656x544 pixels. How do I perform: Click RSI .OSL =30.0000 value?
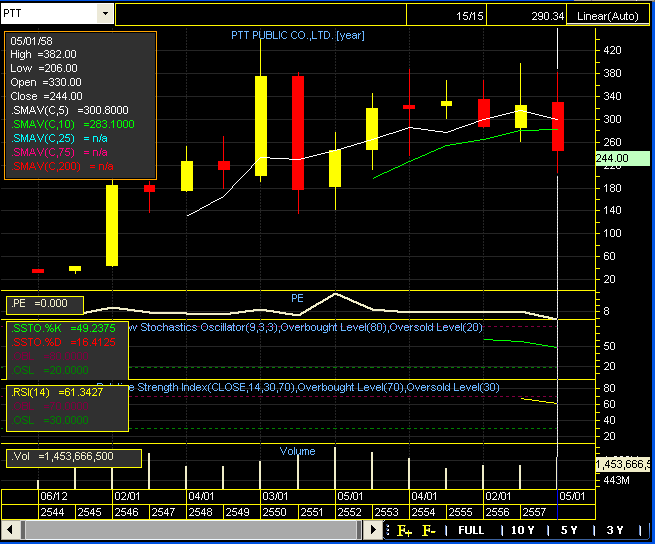point(50,420)
